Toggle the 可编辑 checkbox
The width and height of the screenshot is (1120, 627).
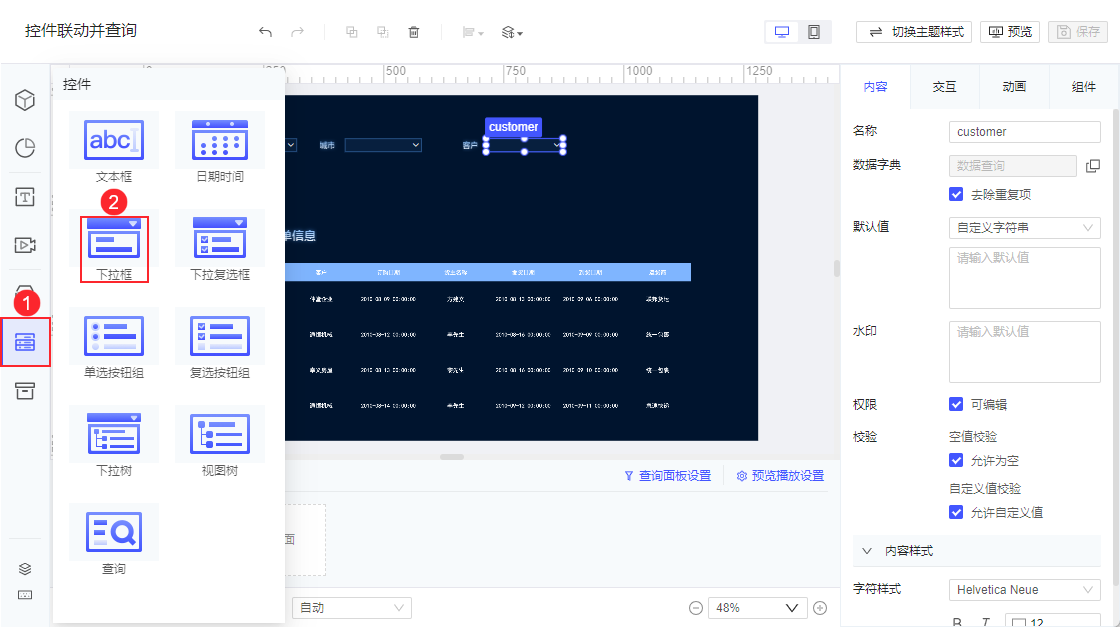[x=956, y=404]
